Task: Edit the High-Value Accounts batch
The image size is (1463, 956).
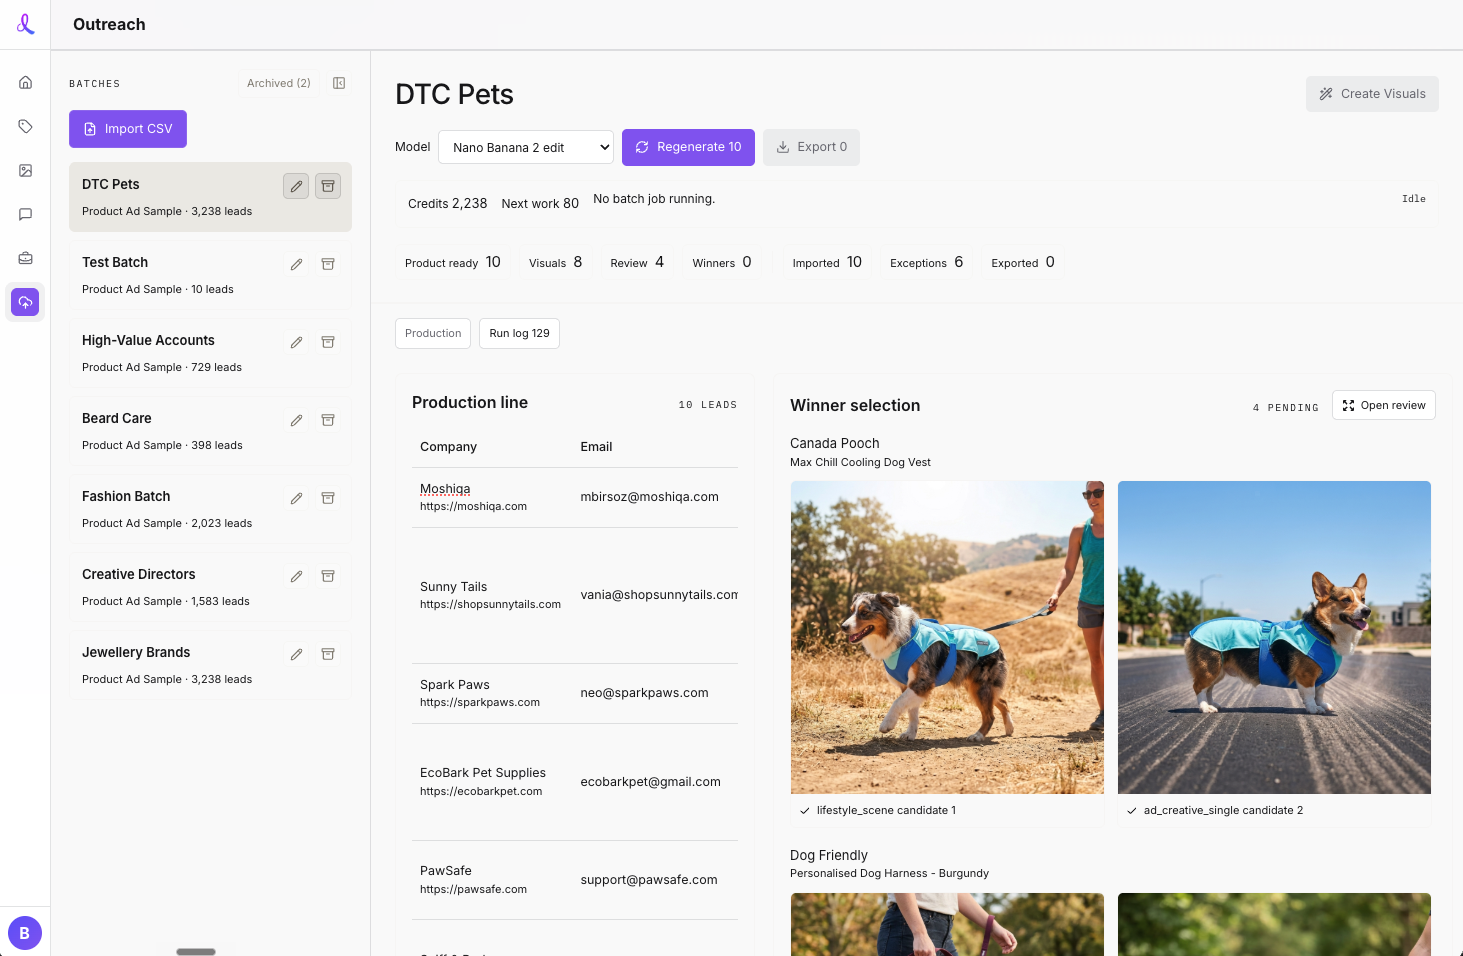Action: pos(296,342)
